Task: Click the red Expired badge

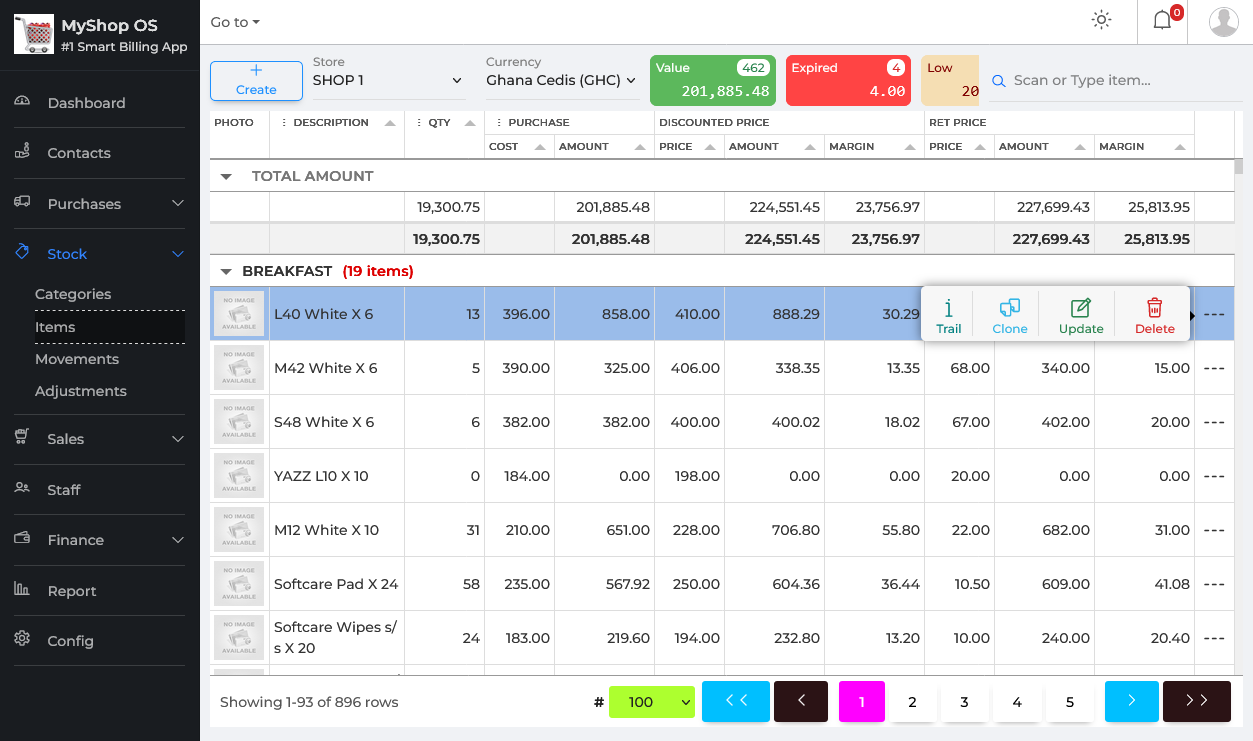Action: (x=847, y=80)
